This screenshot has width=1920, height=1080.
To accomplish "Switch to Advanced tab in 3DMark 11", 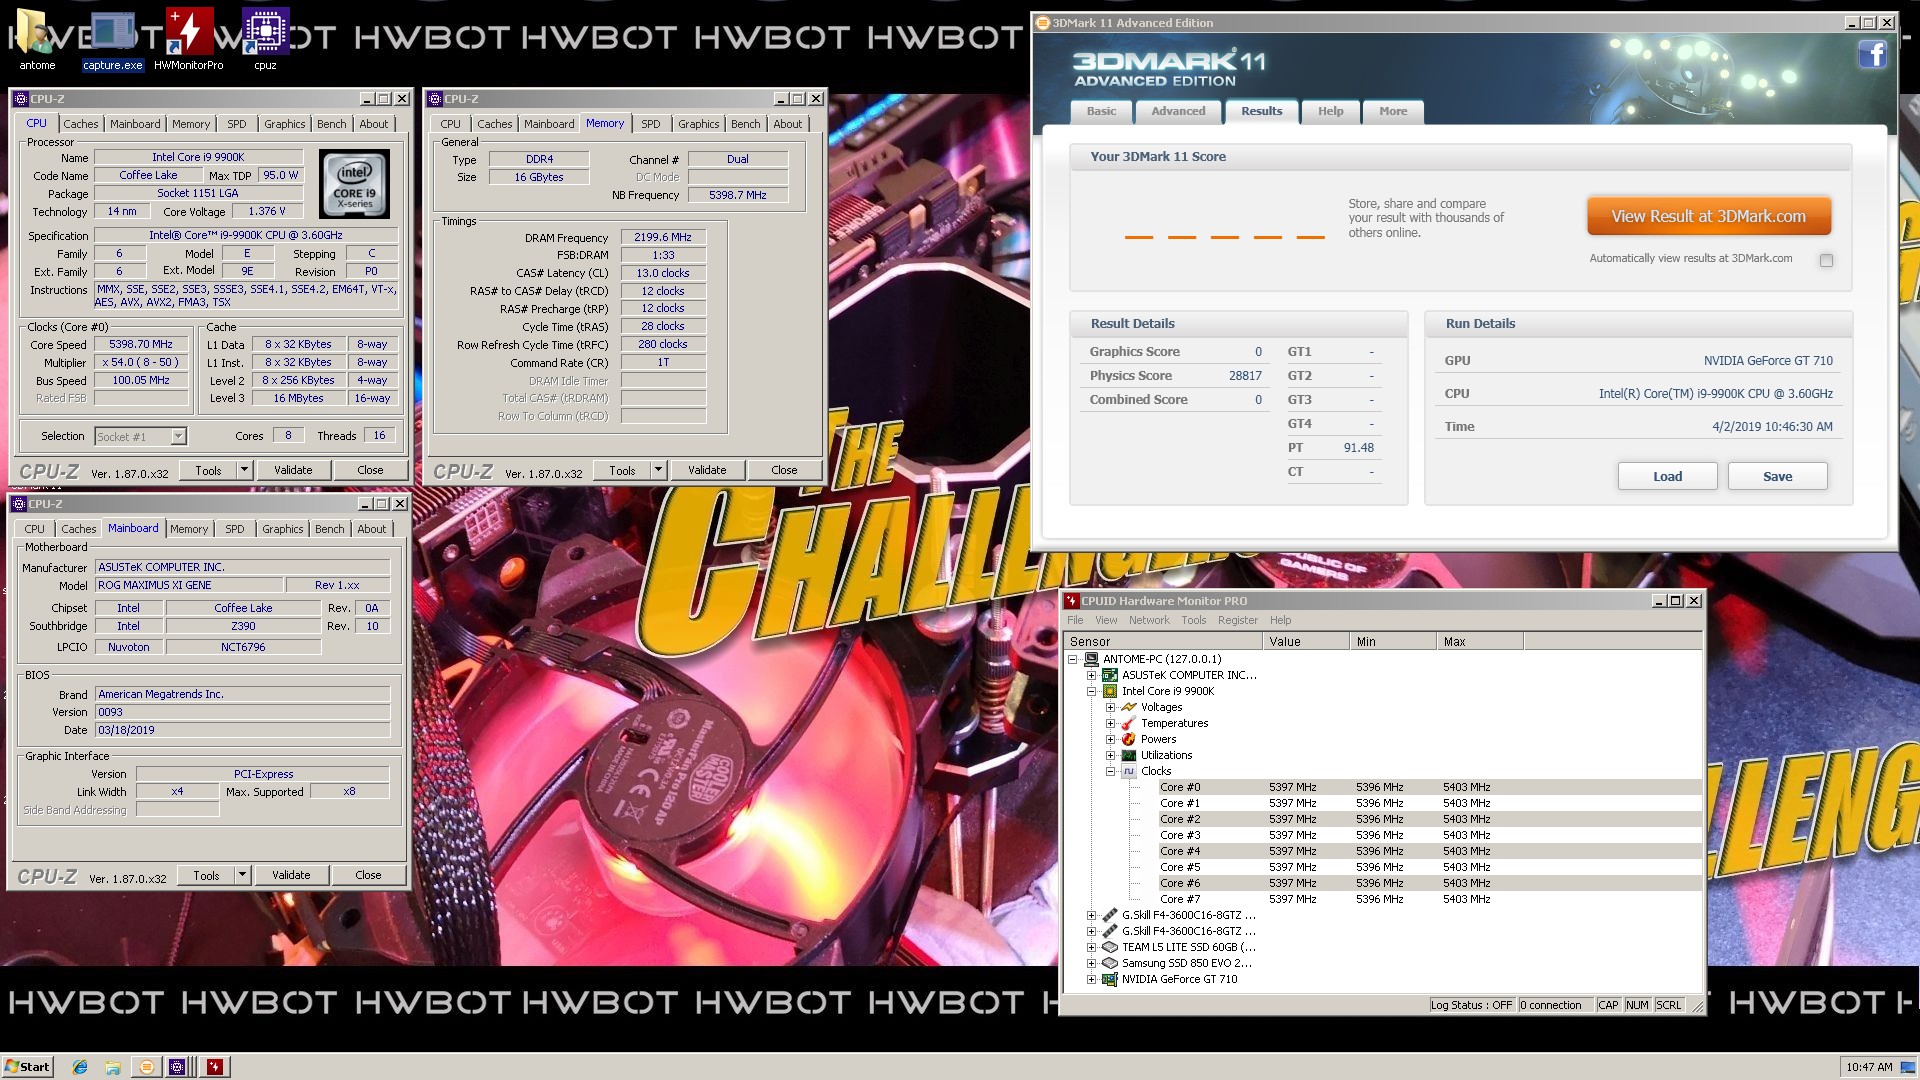I will click(1178, 111).
